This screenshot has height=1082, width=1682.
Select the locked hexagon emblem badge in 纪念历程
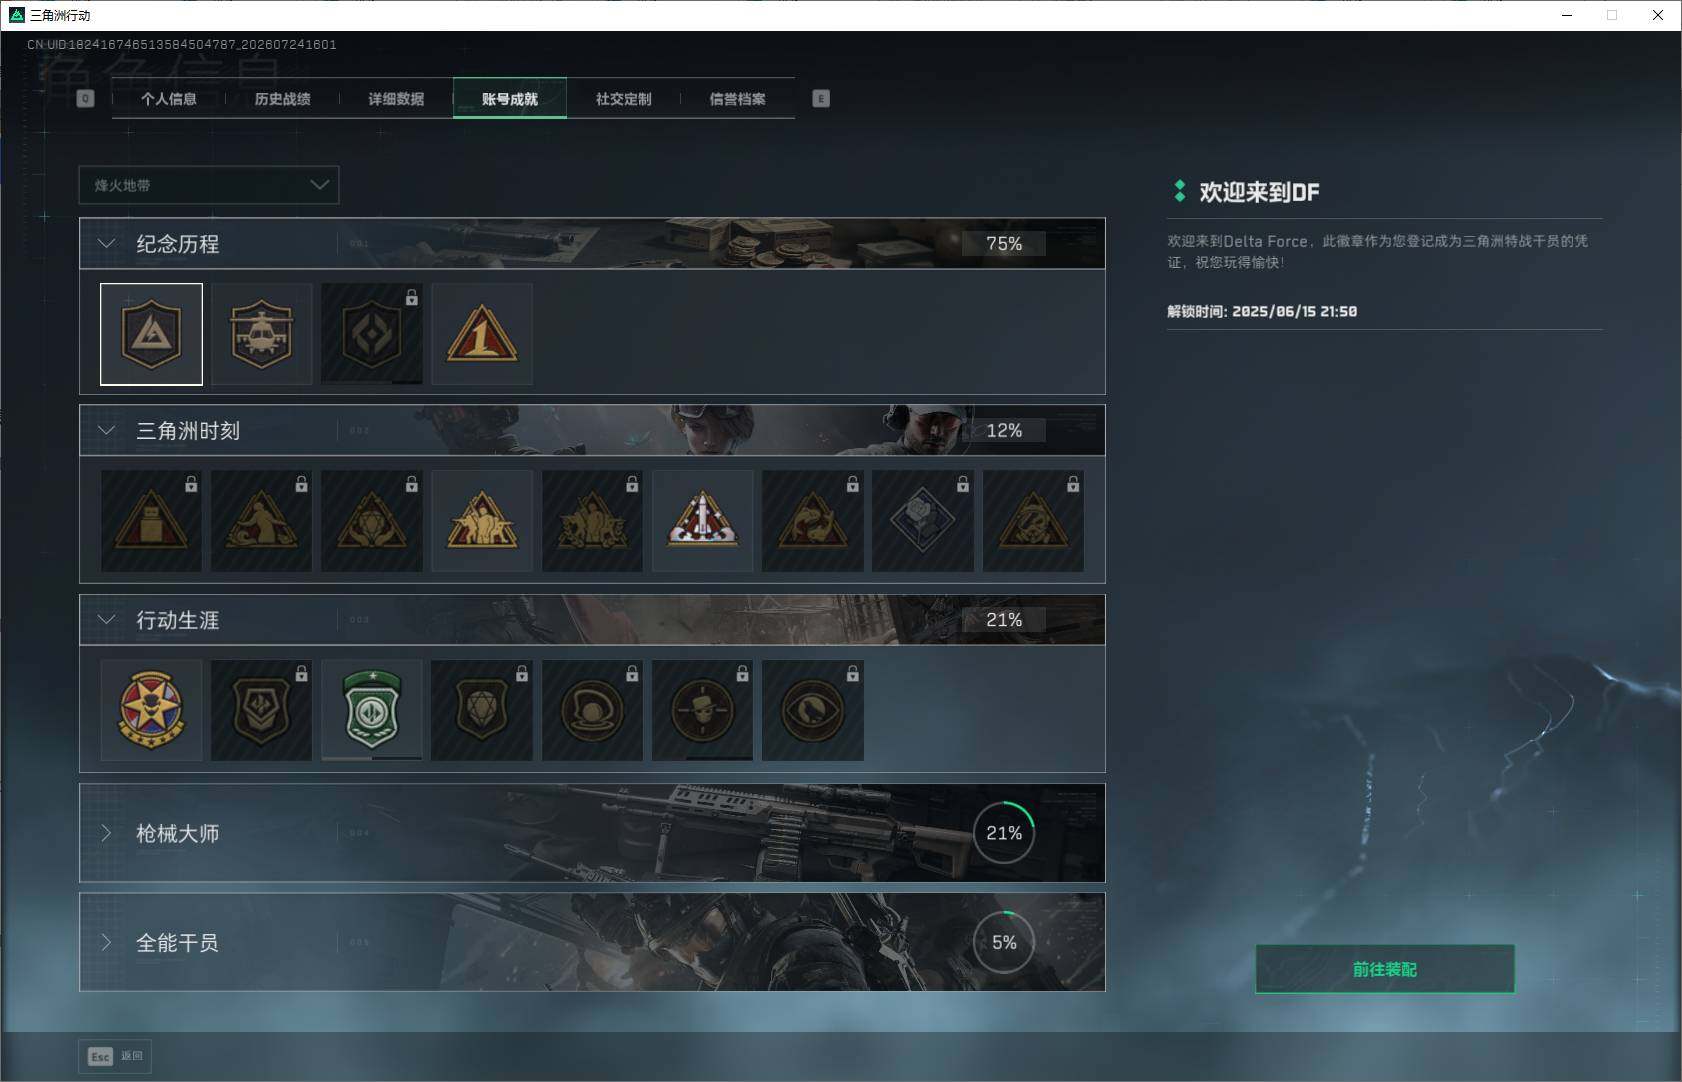(x=371, y=334)
